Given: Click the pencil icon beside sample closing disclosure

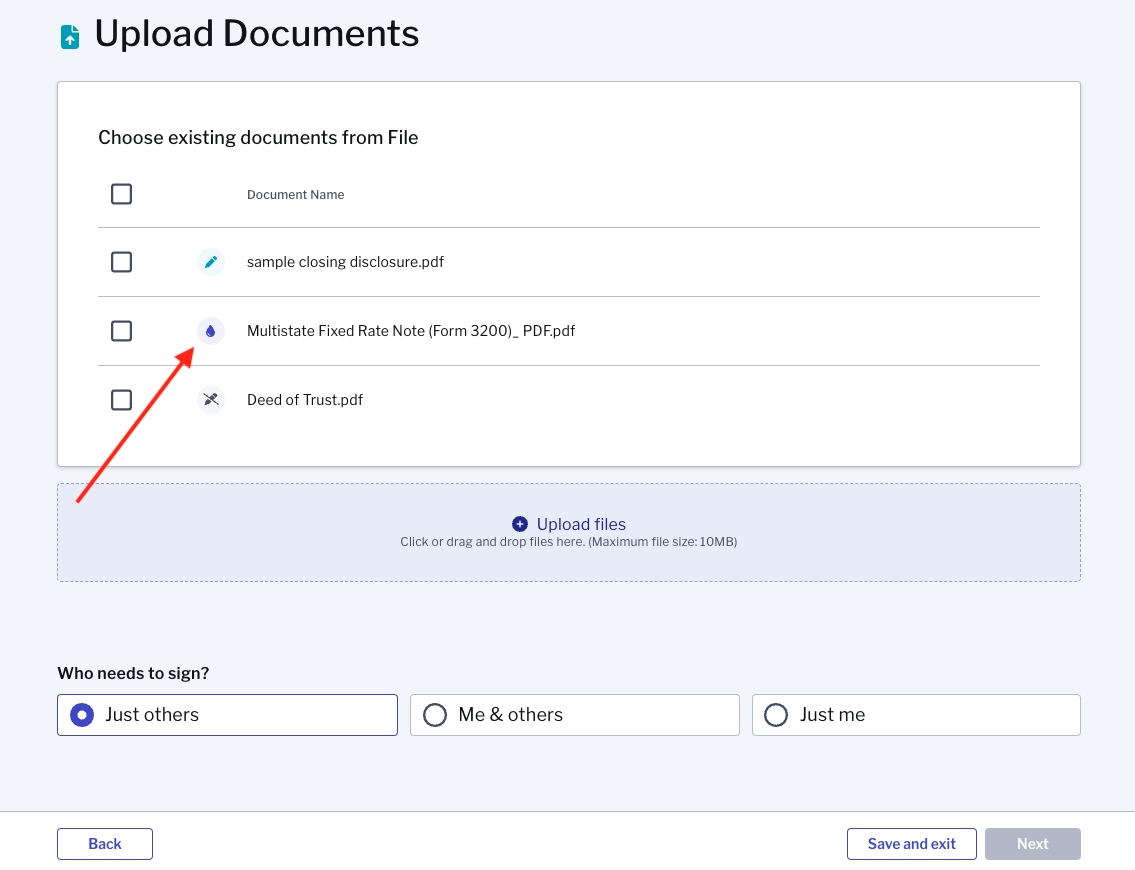Looking at the screenshot, I should coord(210,262).
